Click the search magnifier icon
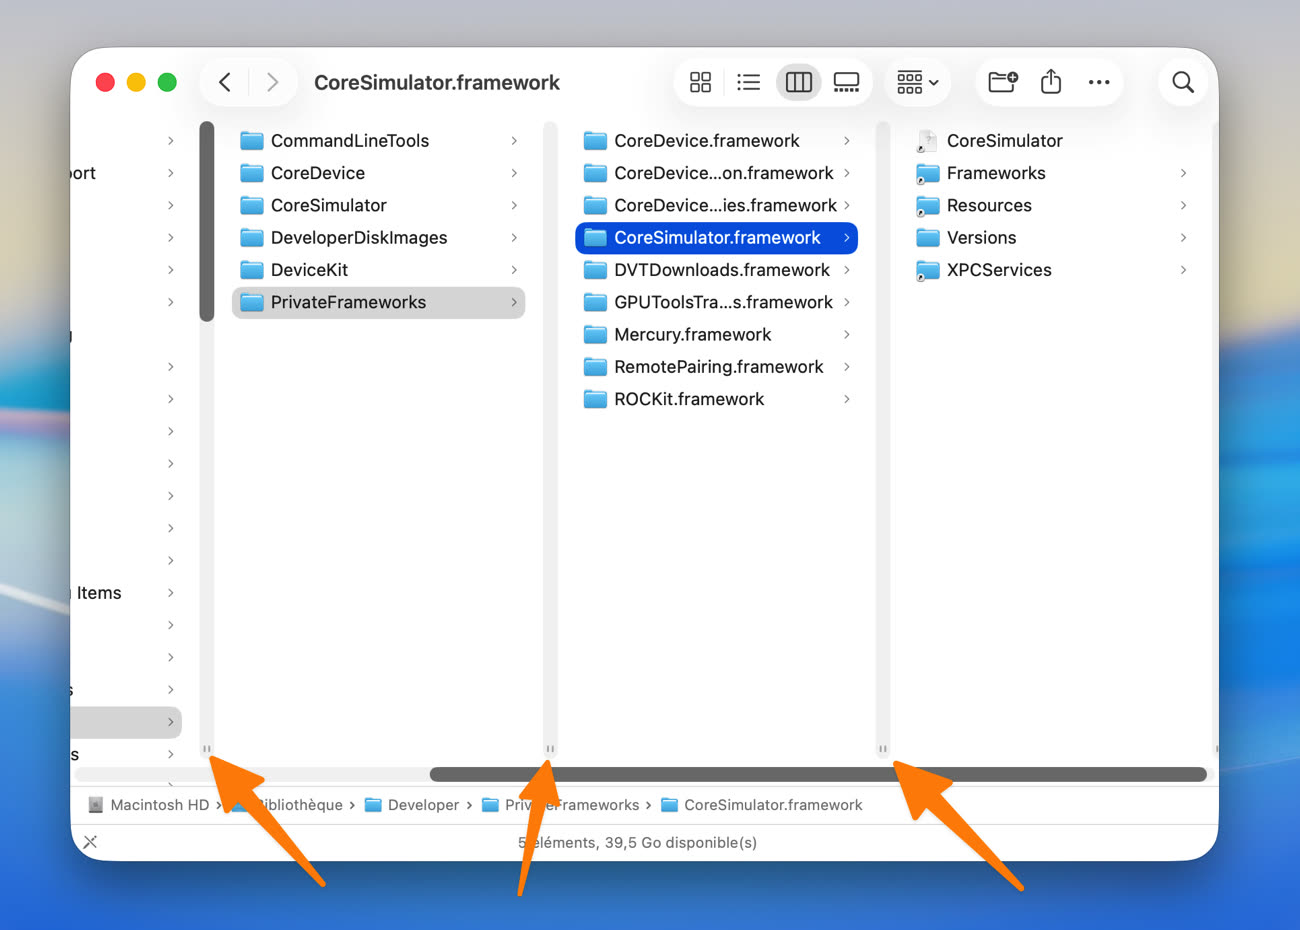The image size is (1300, 930). point(1182,82)
